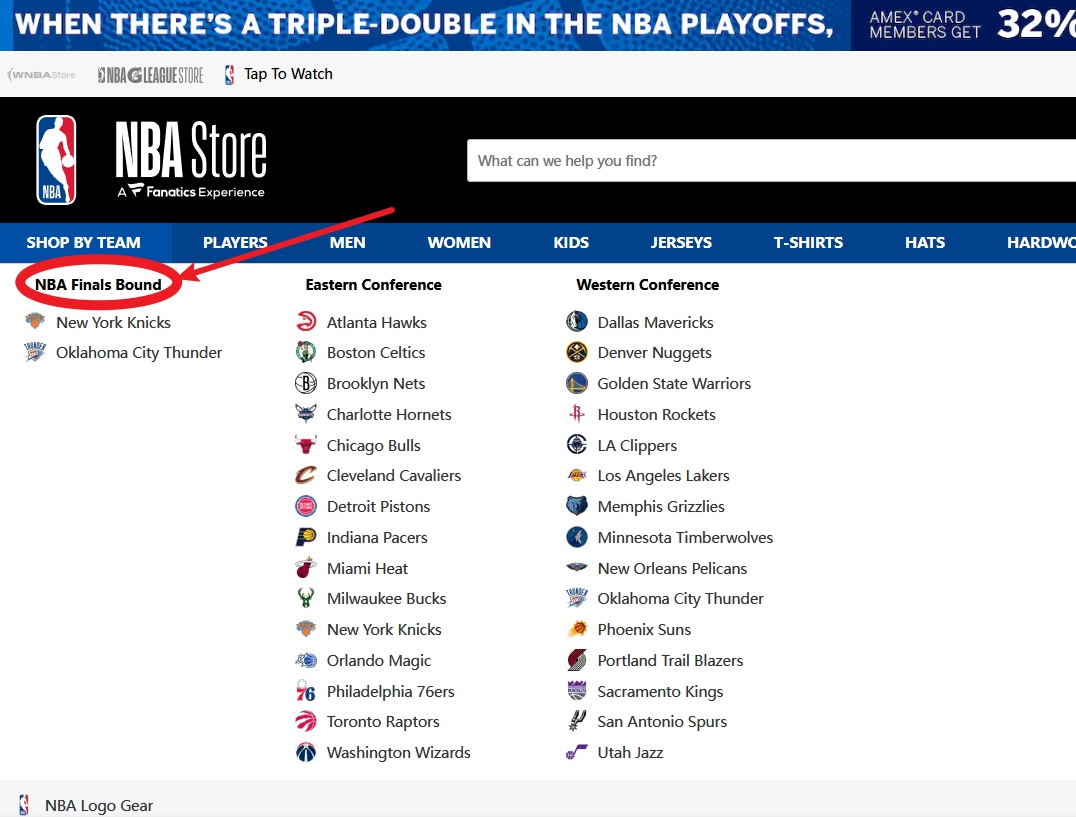Click the product search field
Viewport: 1076px width, 817px height.
point(771,161)
